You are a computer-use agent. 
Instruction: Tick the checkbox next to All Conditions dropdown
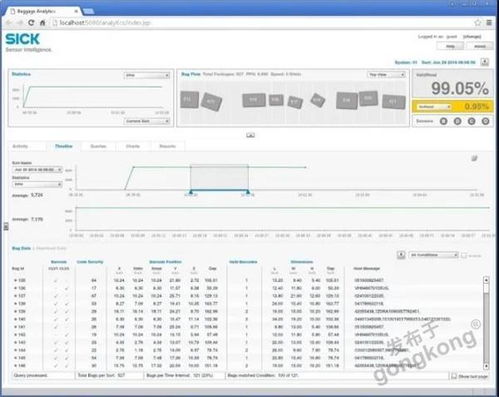pos(464,255)
